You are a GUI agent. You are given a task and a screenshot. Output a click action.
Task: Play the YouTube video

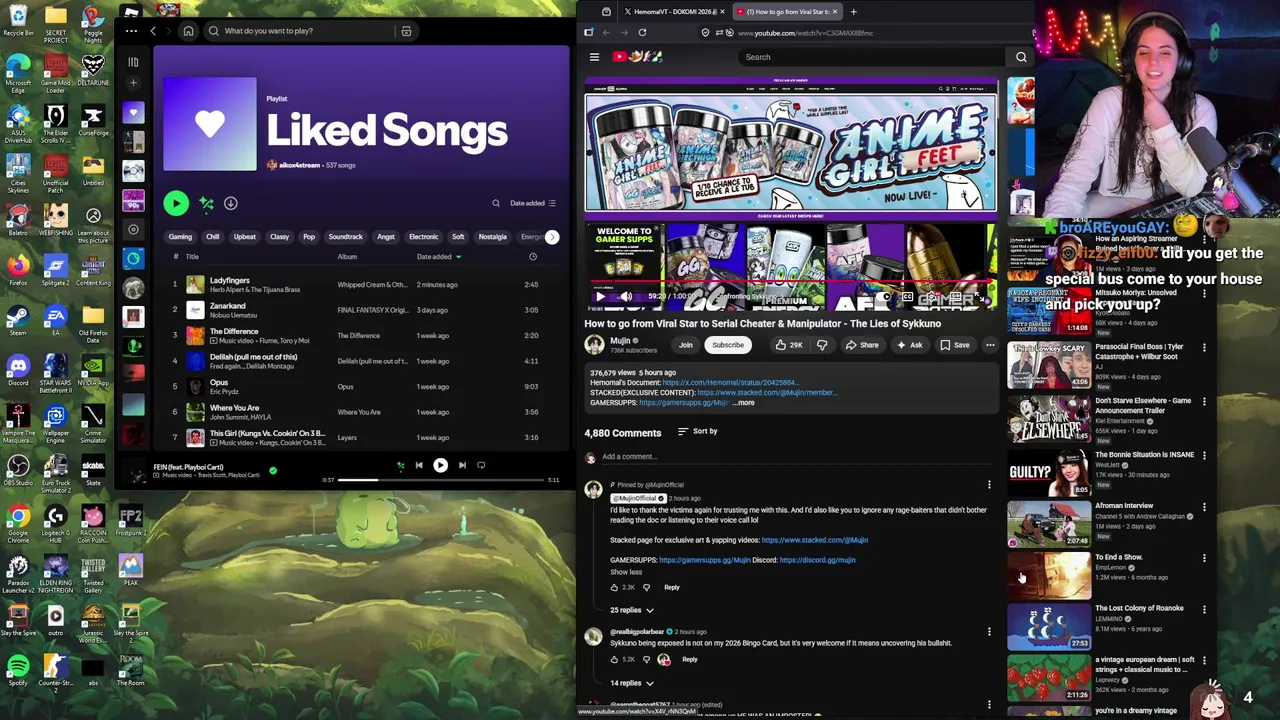click(x=600, y=297)
